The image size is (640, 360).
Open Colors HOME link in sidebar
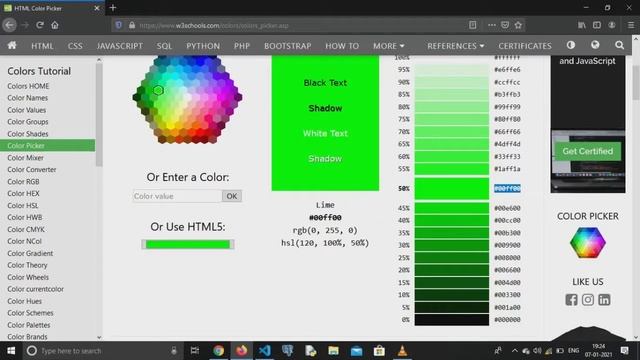click(28, 86)
